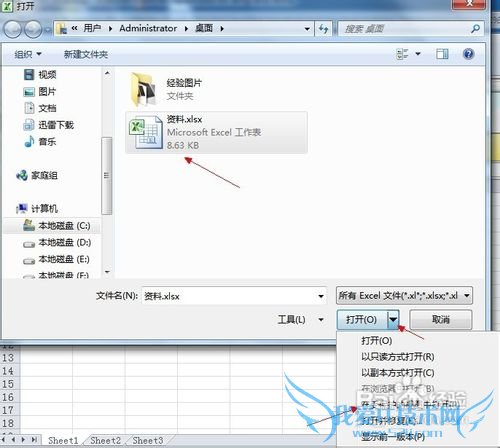The height and width of the screenshot is (448, 500).
Task: Select 计算机 in the navigation pane
Action: (x=37, y=209)
